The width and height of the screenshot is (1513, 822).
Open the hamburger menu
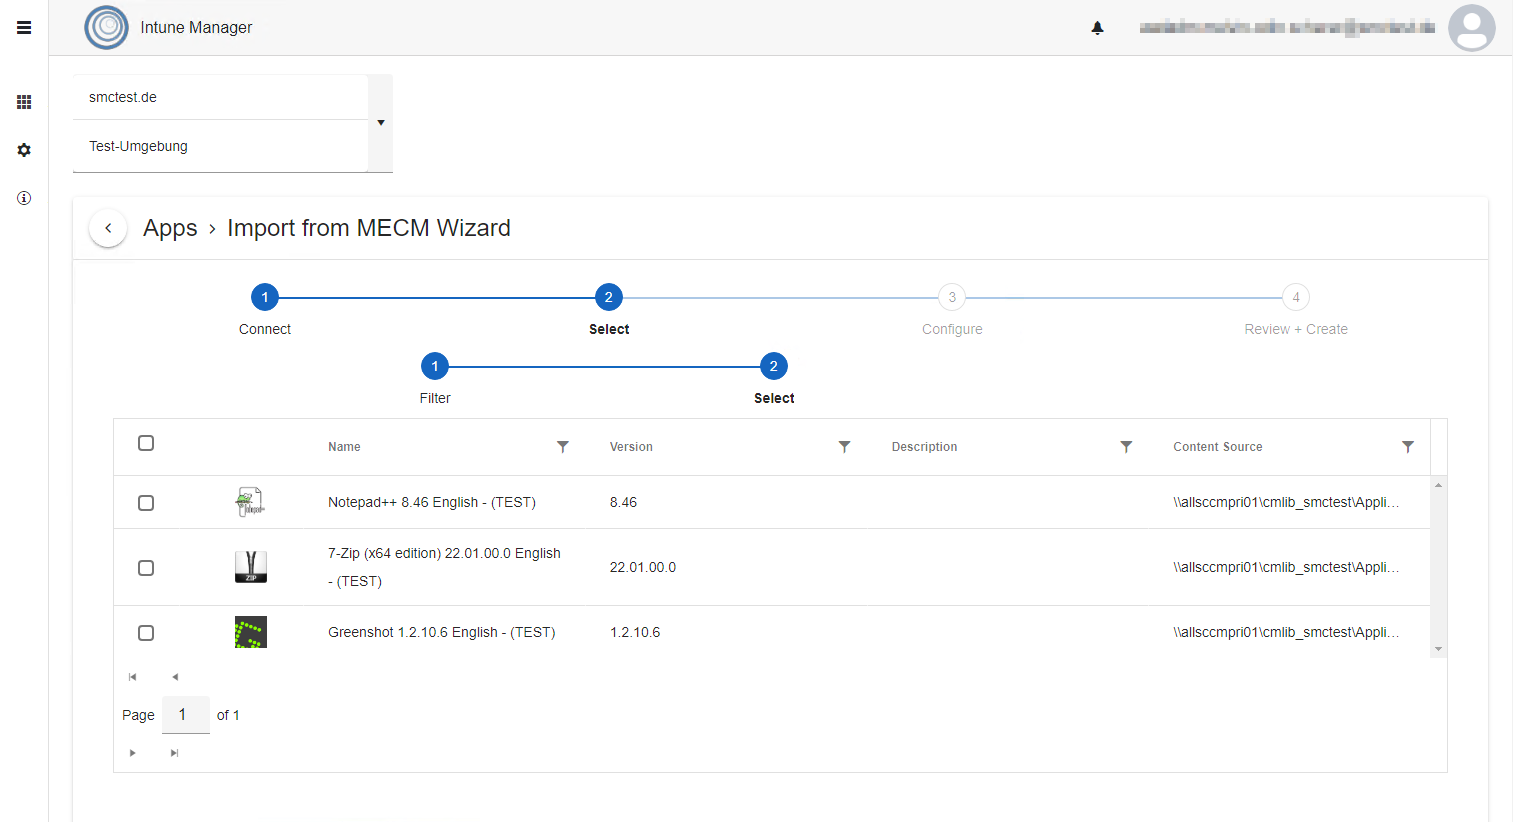[24, 28]
